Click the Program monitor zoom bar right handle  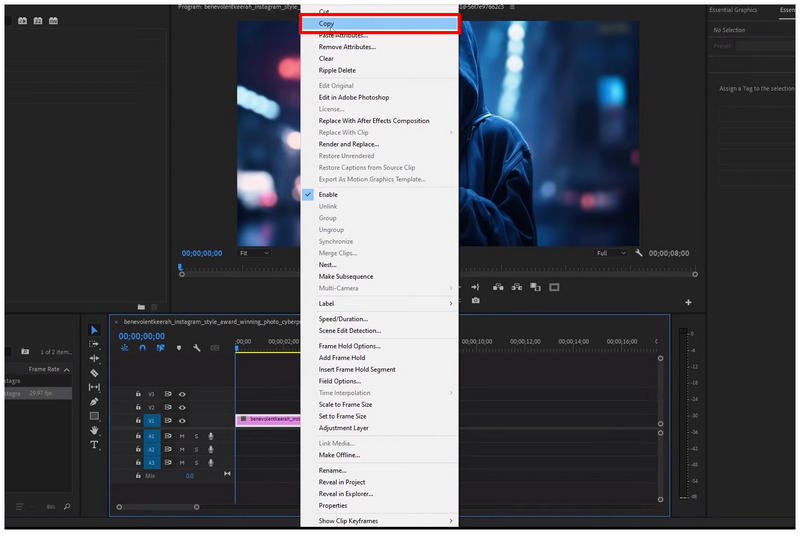695,274
